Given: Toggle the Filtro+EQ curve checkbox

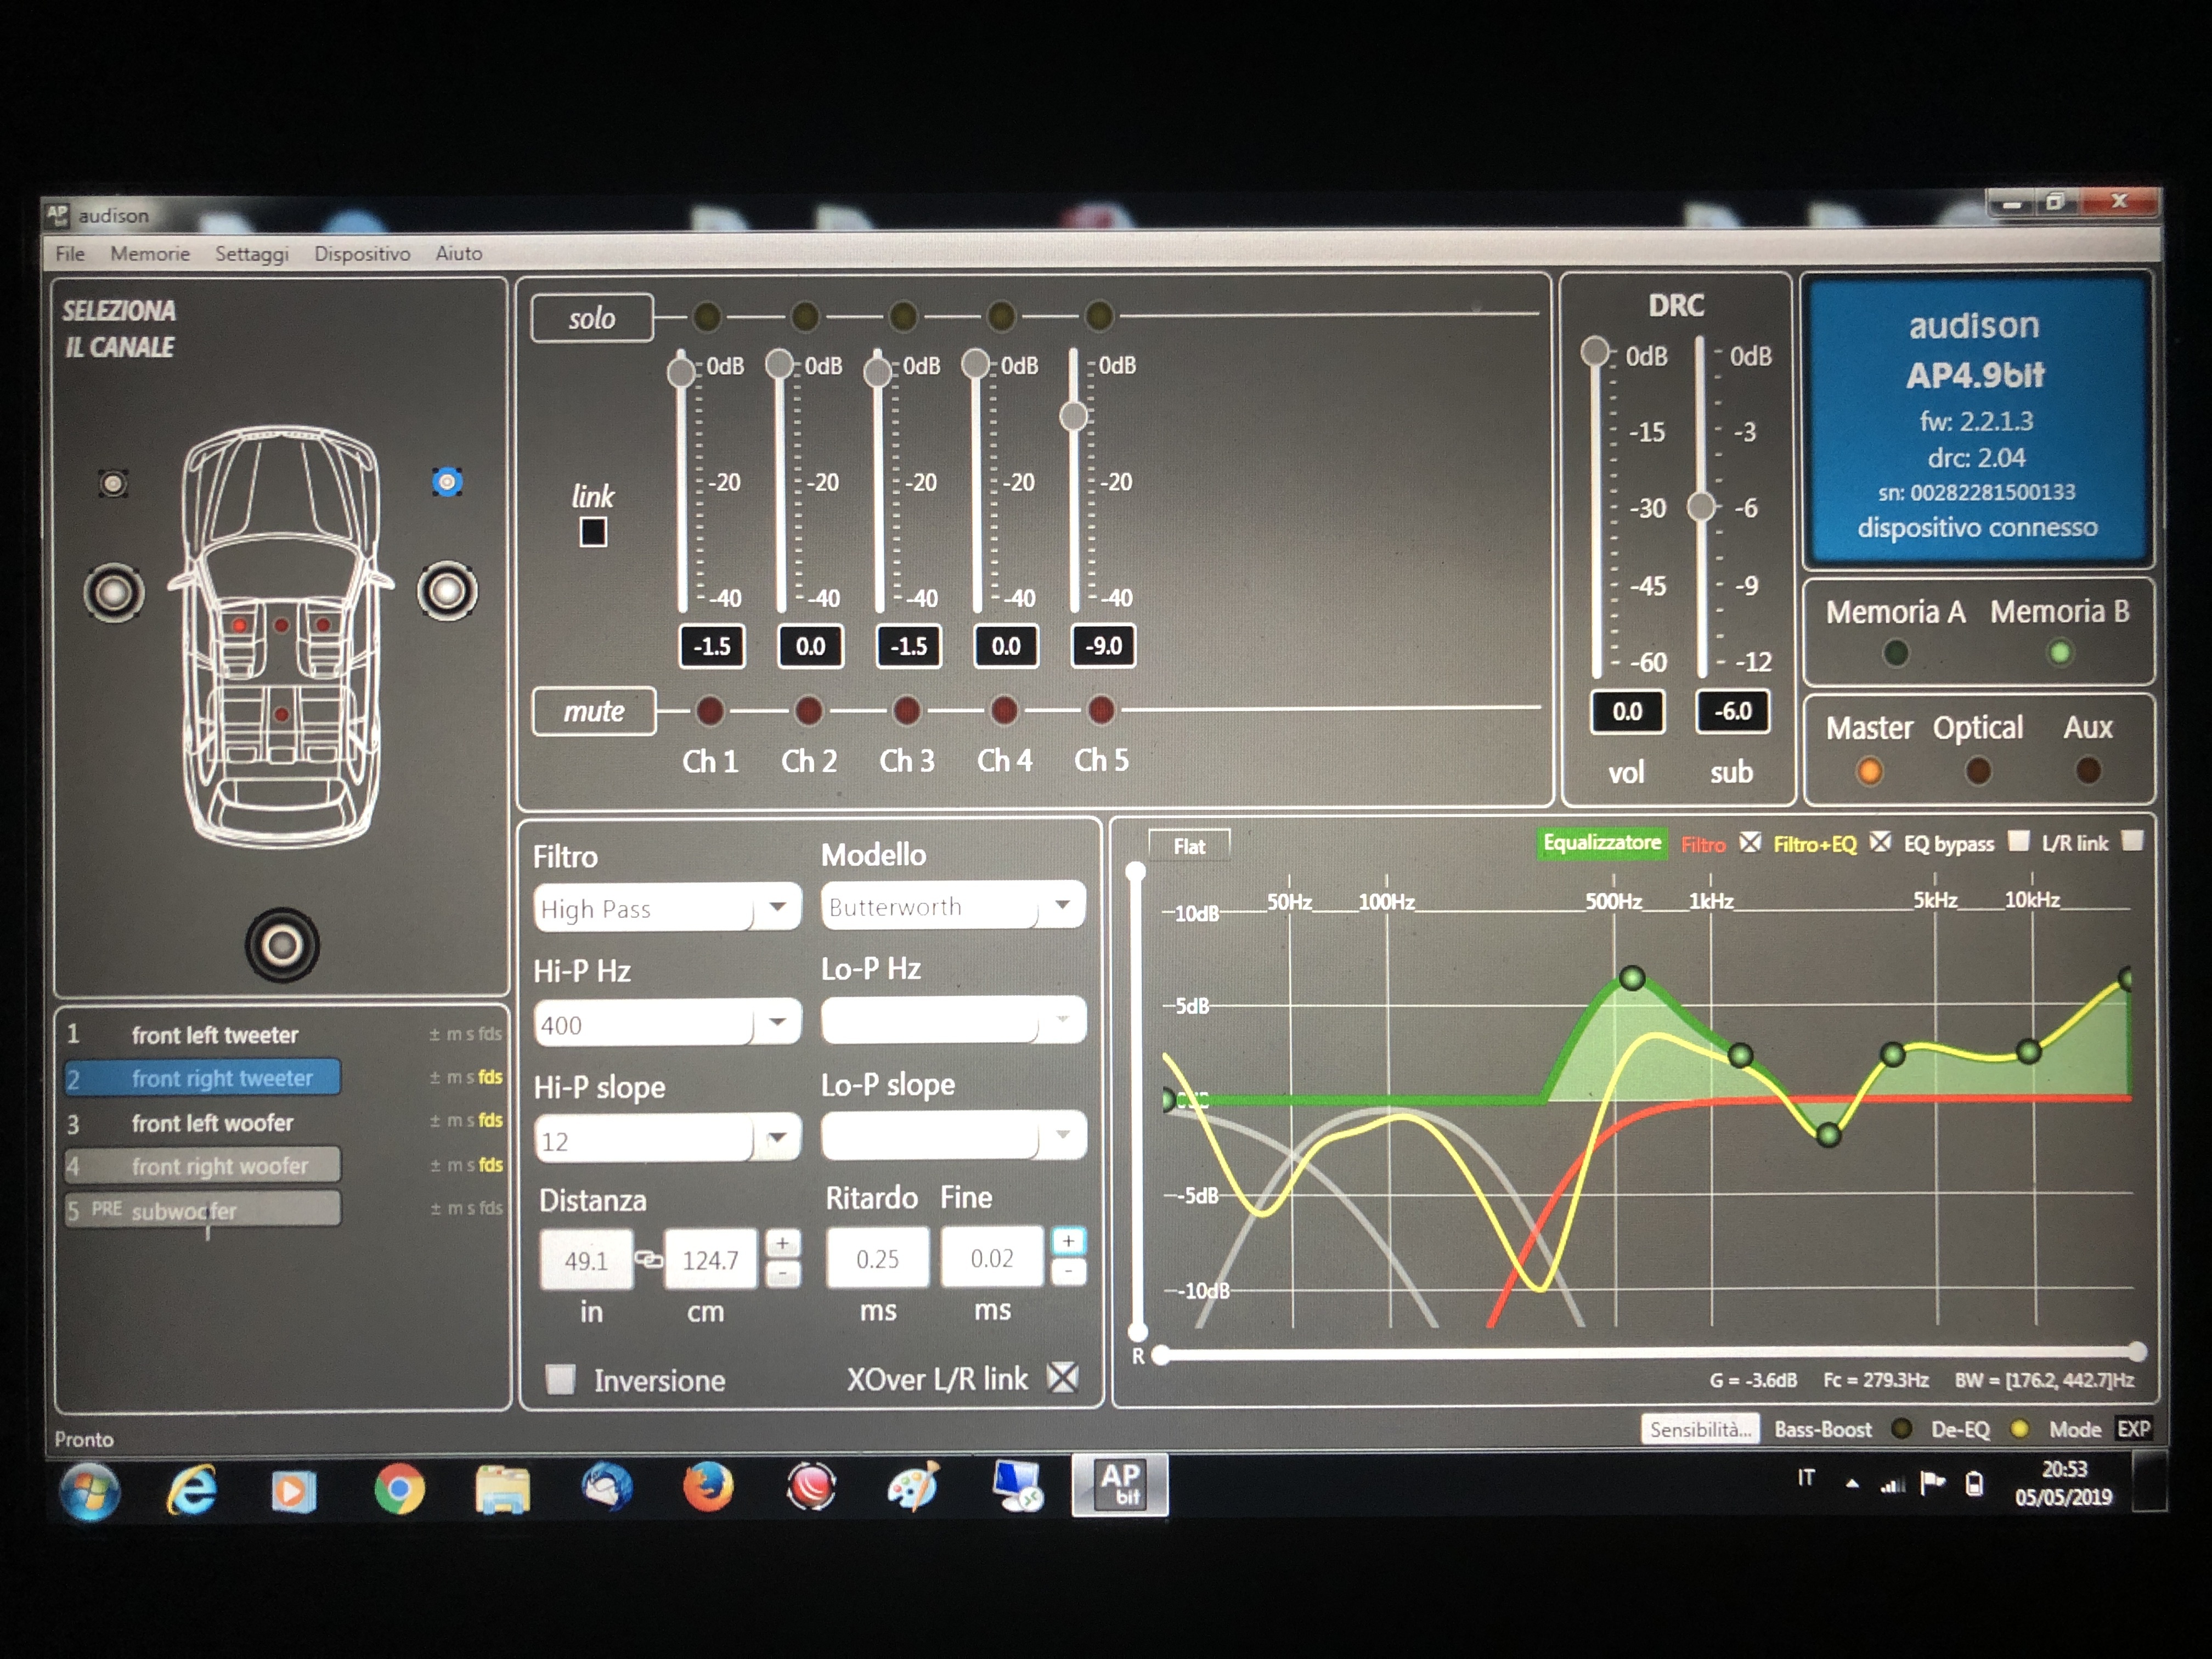Looking at the screenshot, I should (x=1880, y=842).
